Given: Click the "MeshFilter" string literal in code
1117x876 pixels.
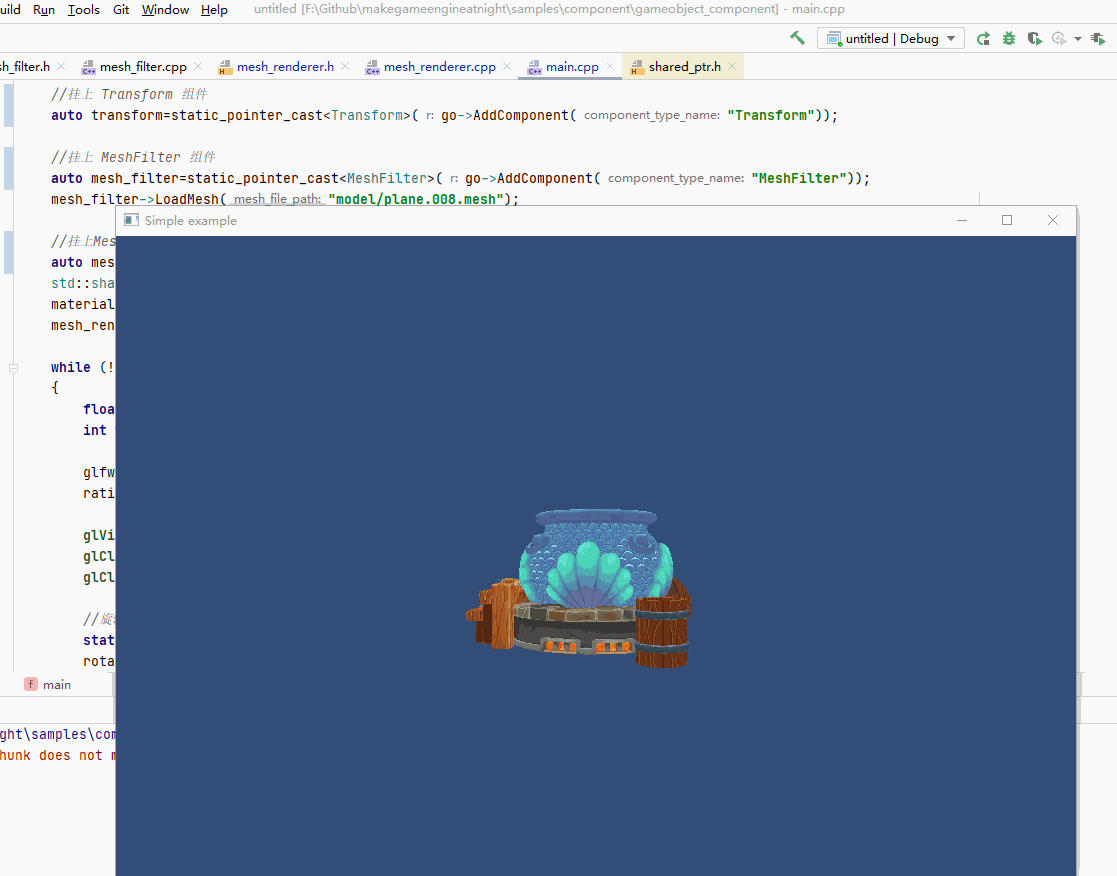Looking at the screenshot, I should pyautogui.click(x=799, y=178).
